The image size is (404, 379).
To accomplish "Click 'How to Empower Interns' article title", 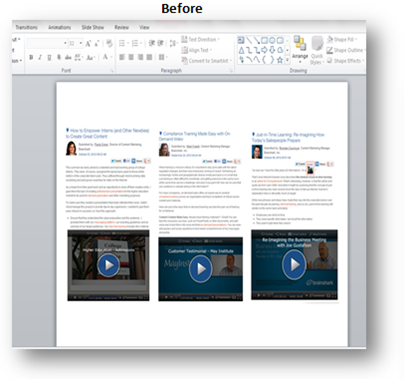I will click(107, 133).
